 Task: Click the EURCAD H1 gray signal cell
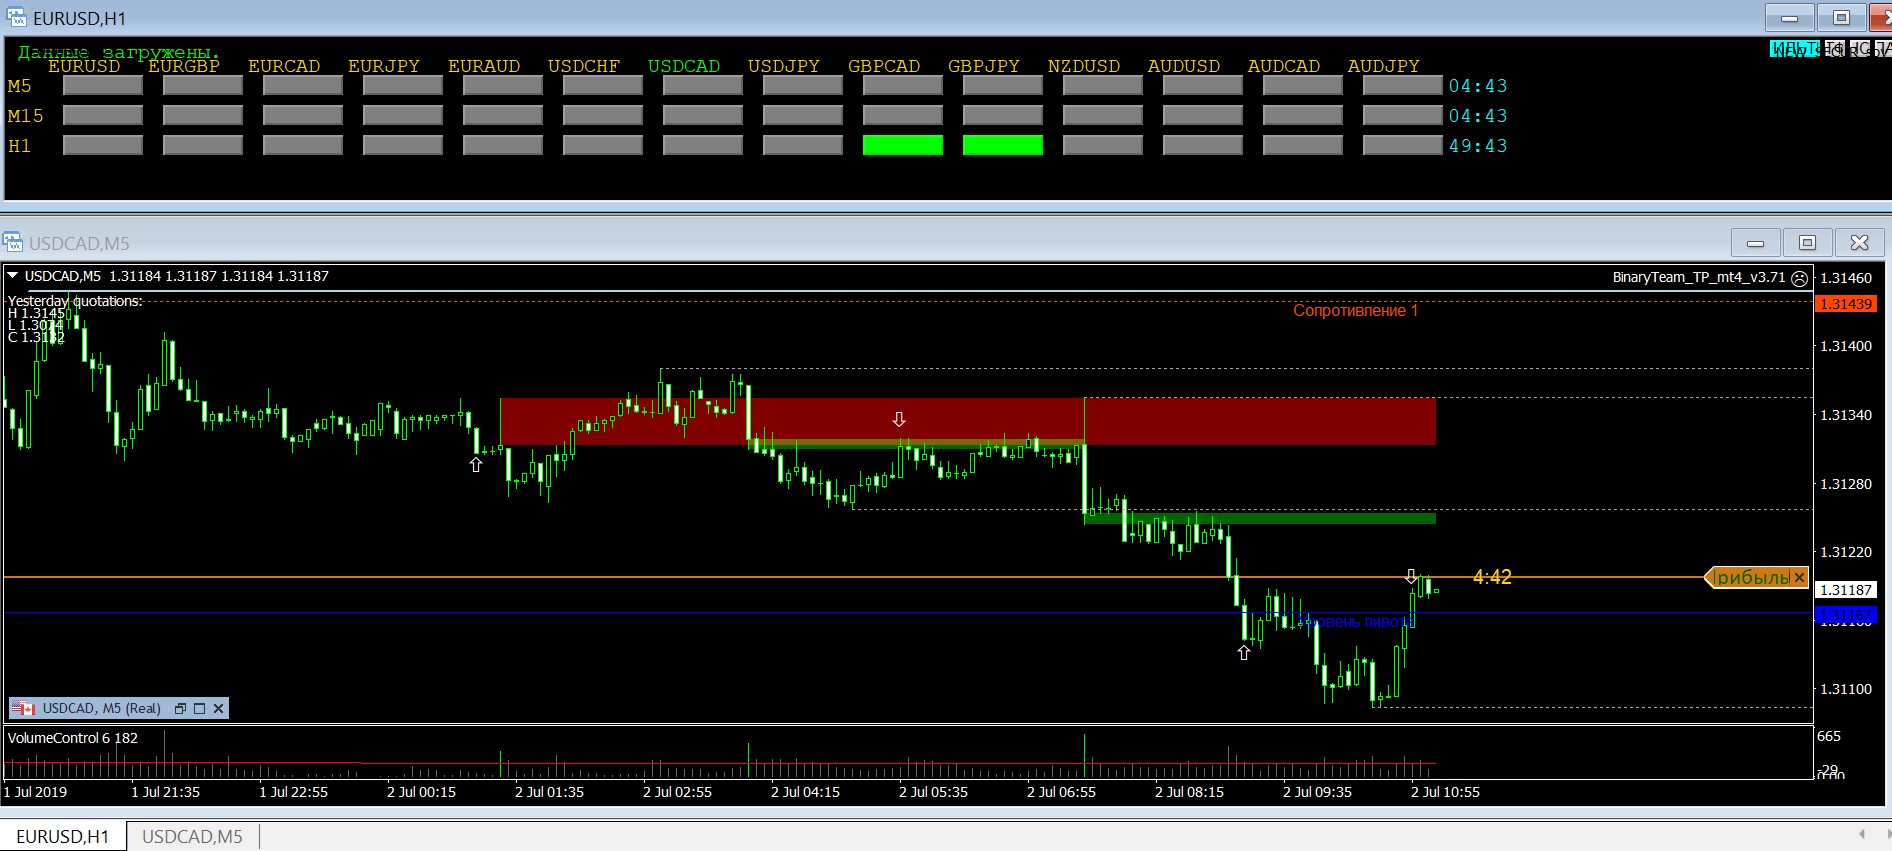point(303,145)
